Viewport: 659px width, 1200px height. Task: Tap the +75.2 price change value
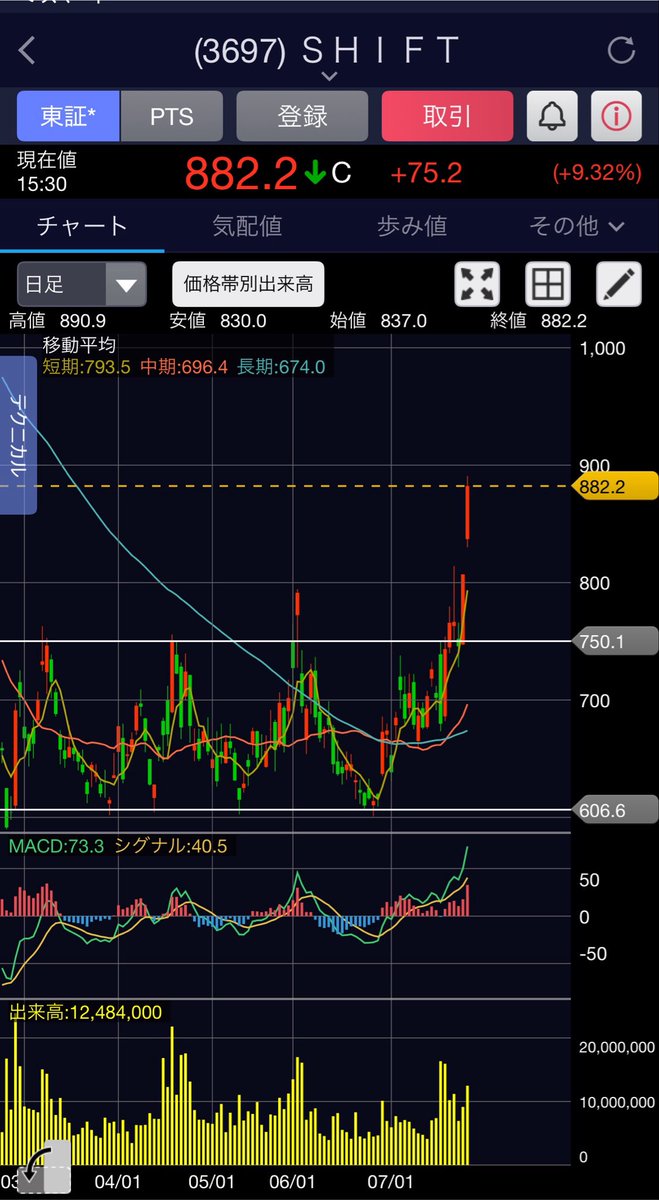(x=426, y=173)
